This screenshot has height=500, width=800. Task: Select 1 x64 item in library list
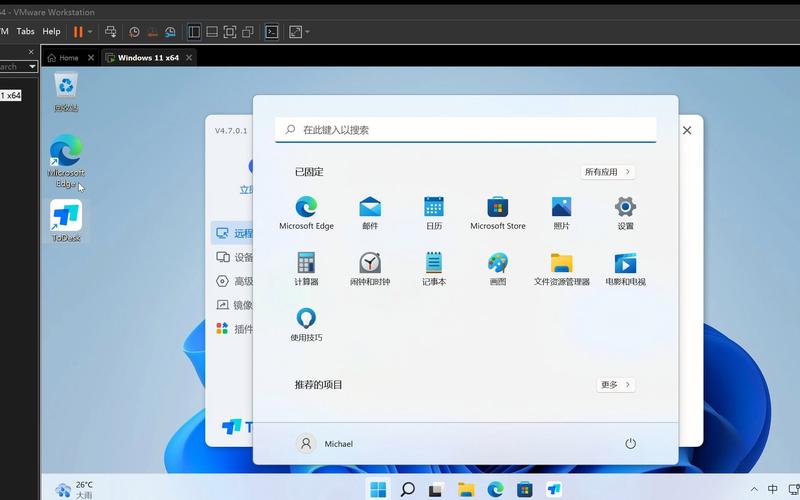10,95
